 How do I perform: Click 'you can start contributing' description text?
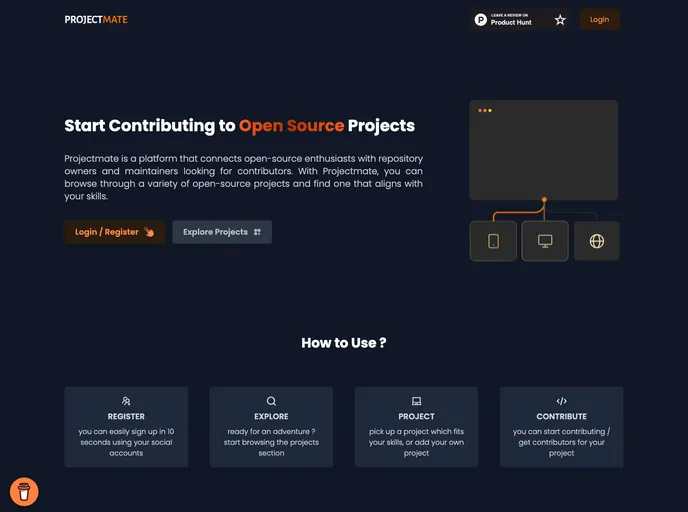point(562,442)
